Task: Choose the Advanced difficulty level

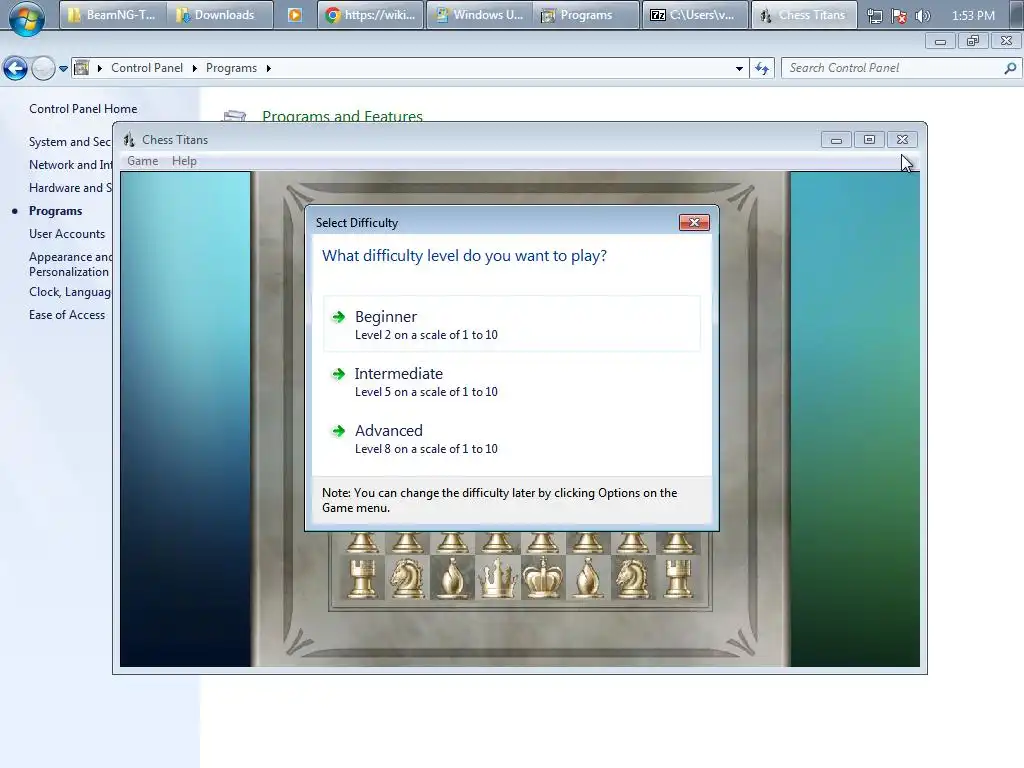Action: [x=511, y=438]
